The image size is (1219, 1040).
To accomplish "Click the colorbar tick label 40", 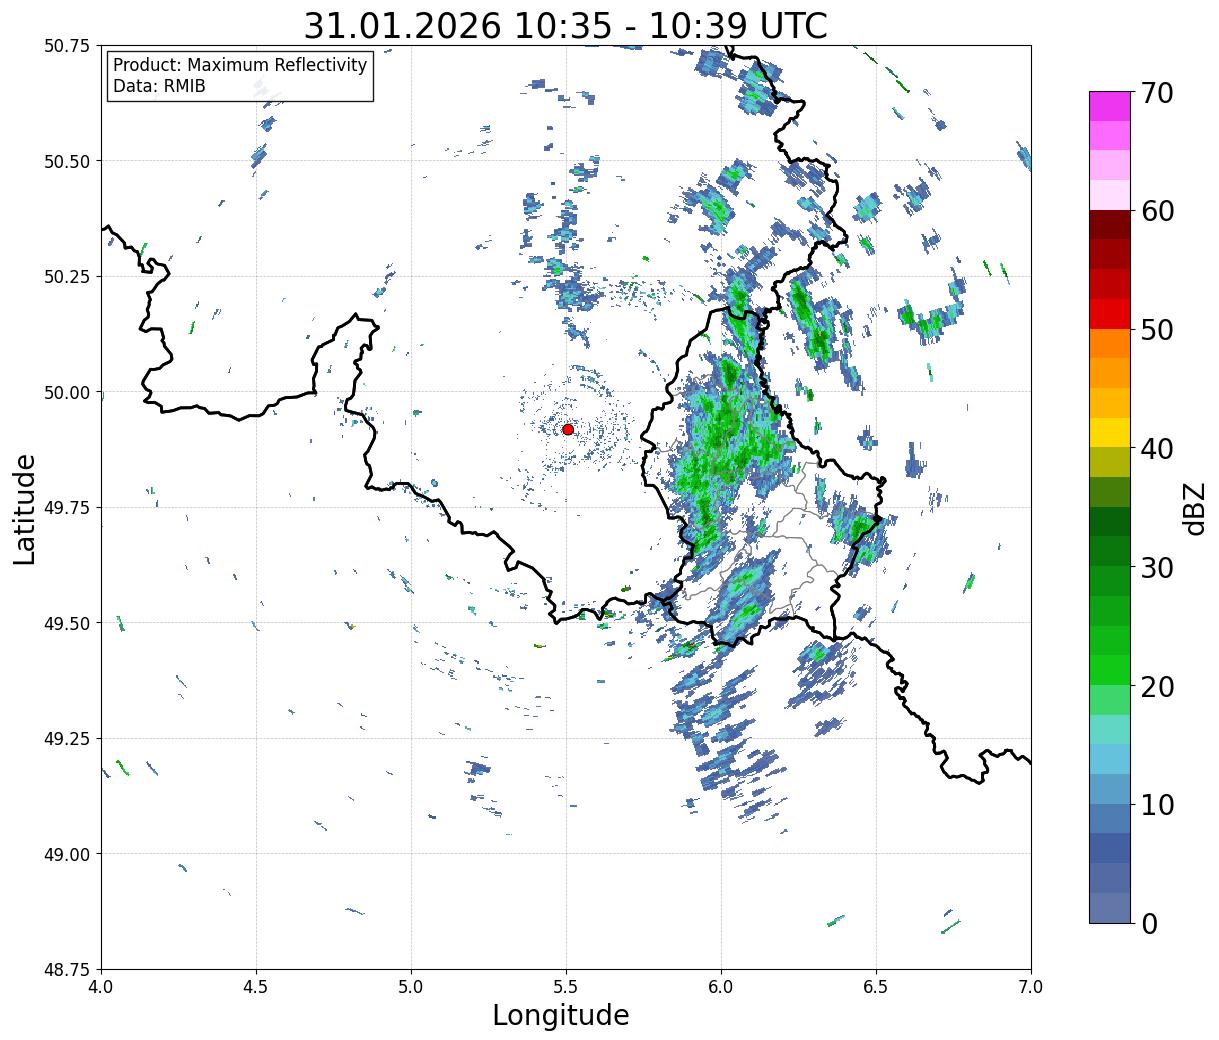I will point(1157,449).
